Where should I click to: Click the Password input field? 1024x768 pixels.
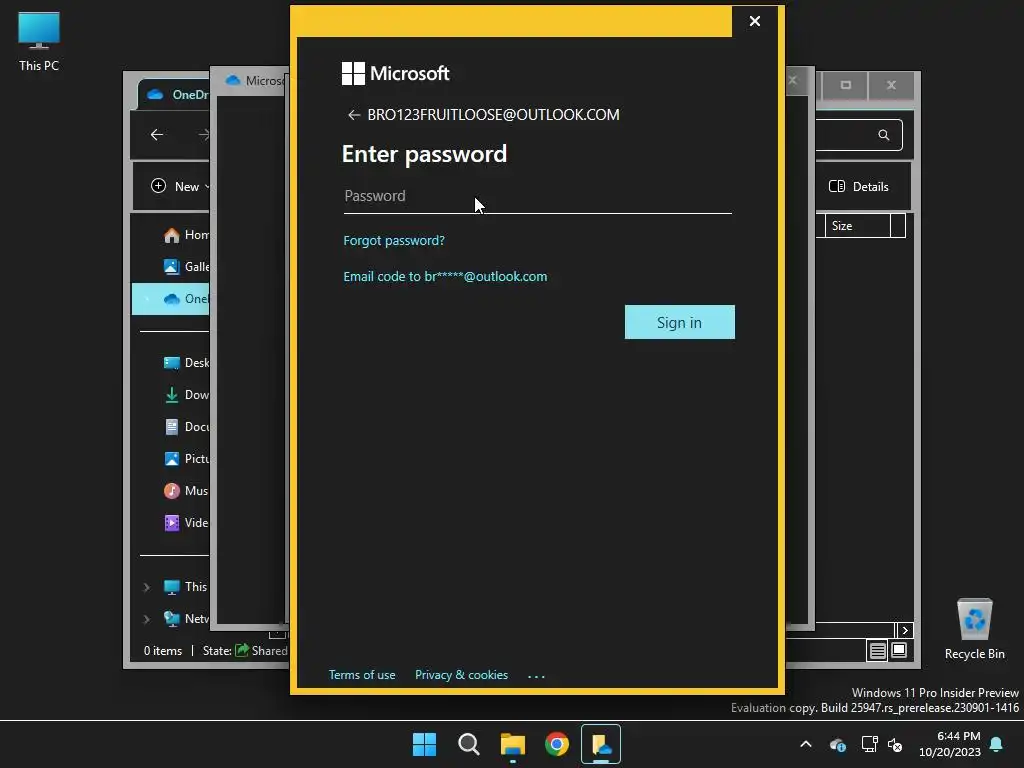[x=537, y=196]
